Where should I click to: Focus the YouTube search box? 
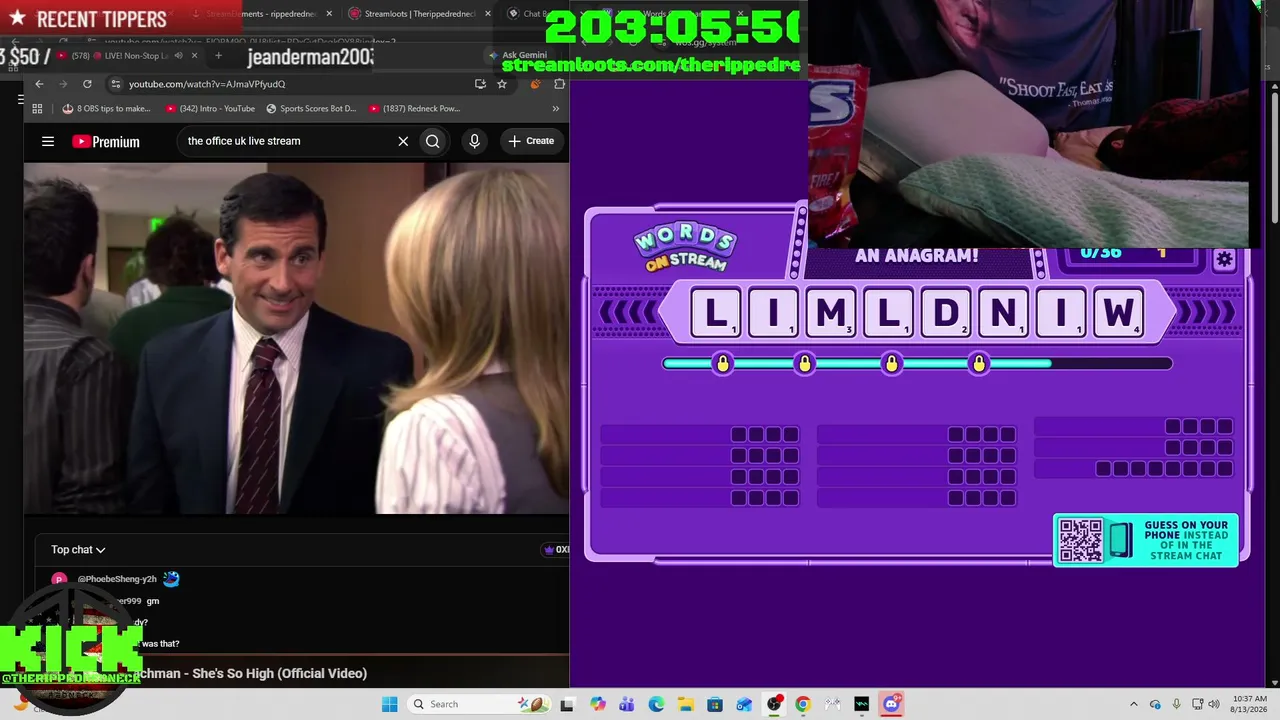(288, 141)
